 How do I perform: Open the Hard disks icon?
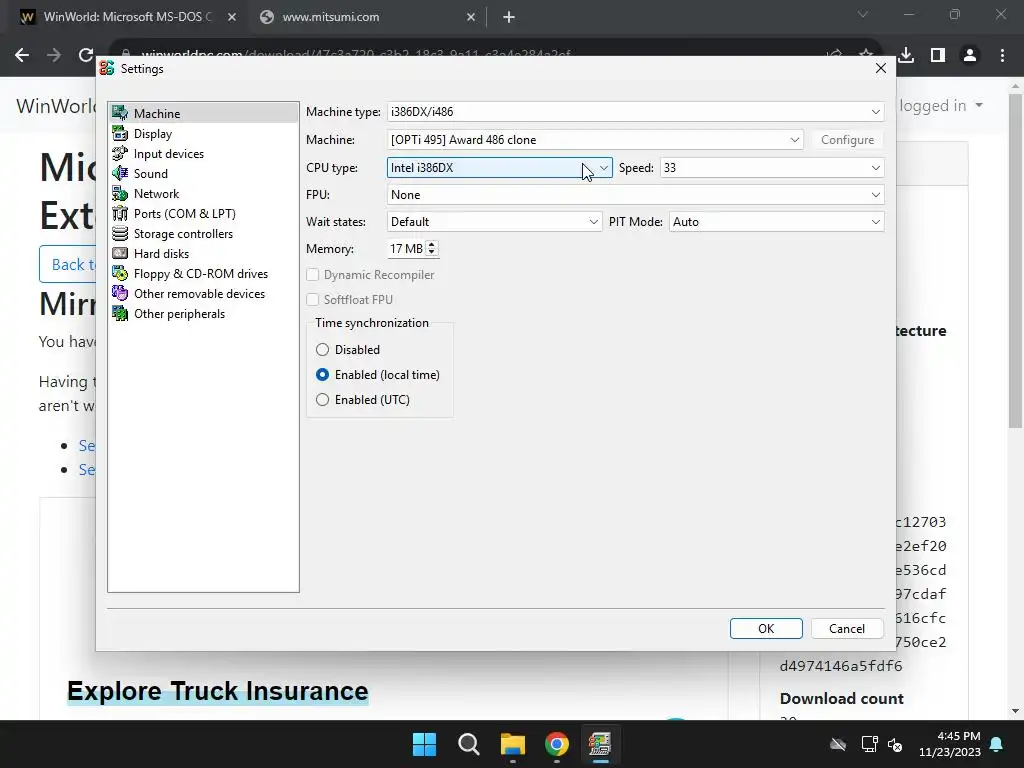click(120, 253)
